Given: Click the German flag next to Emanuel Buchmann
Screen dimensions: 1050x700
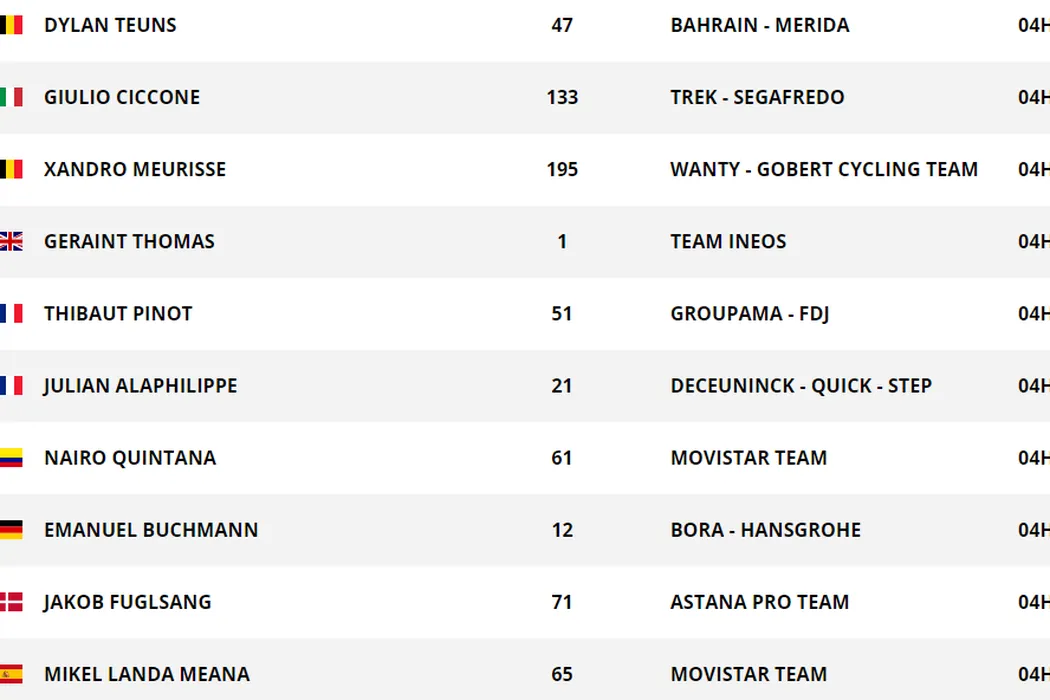Looking at the screenshot, I should (x=11, y=530).
